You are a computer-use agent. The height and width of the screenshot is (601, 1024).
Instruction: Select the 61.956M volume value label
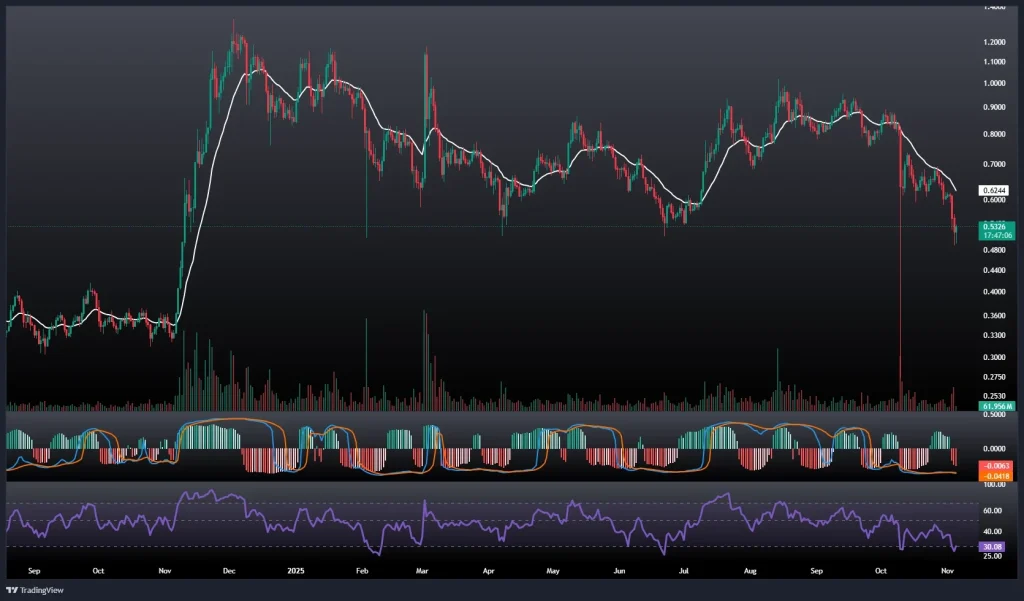997,407
